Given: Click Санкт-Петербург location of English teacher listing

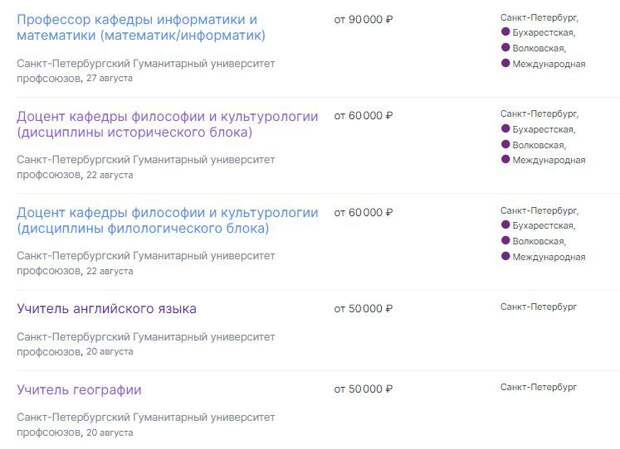Looking at the screenshot, I should pyautogui.click(x=538, y=307).
